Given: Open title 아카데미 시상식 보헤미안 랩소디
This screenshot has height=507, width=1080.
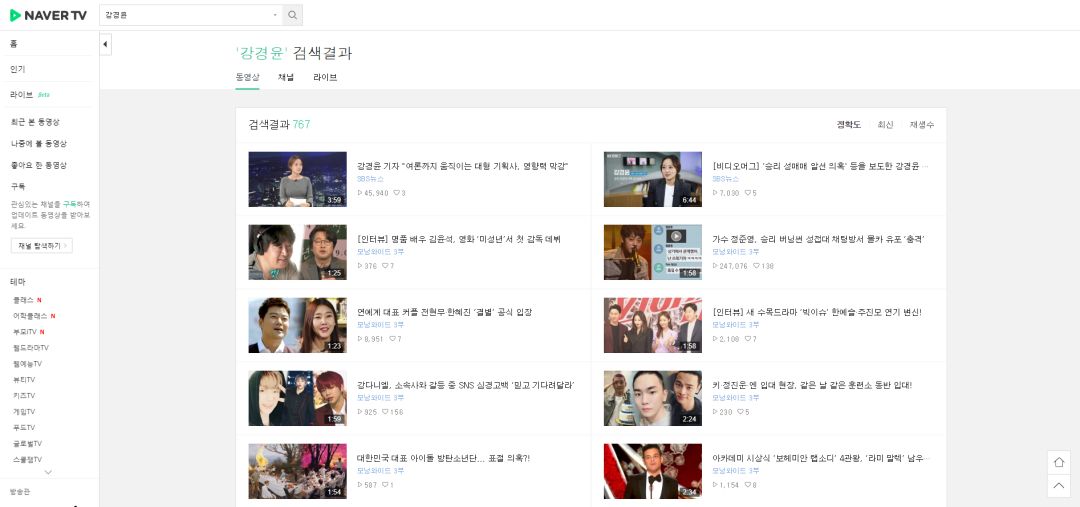Looking at the screenshot, I should (820, 458).
